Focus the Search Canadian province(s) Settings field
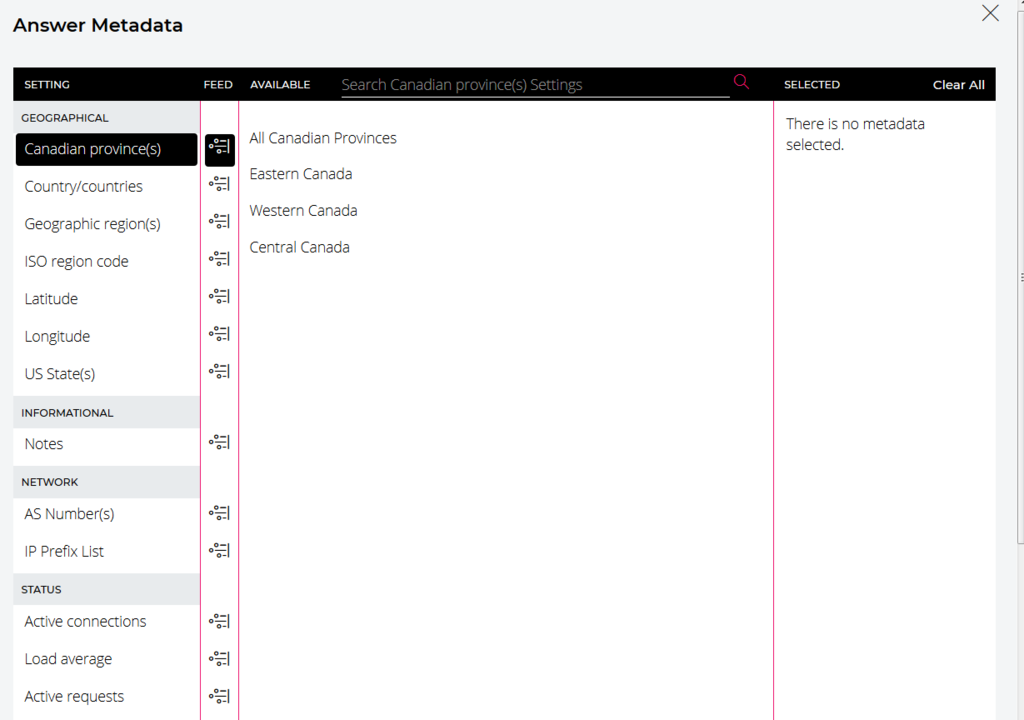The image size is (1024, 720). 535,85
